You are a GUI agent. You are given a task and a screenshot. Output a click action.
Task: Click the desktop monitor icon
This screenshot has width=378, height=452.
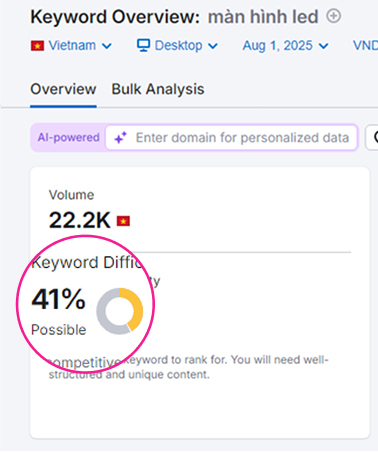click(x=143, y=45)
